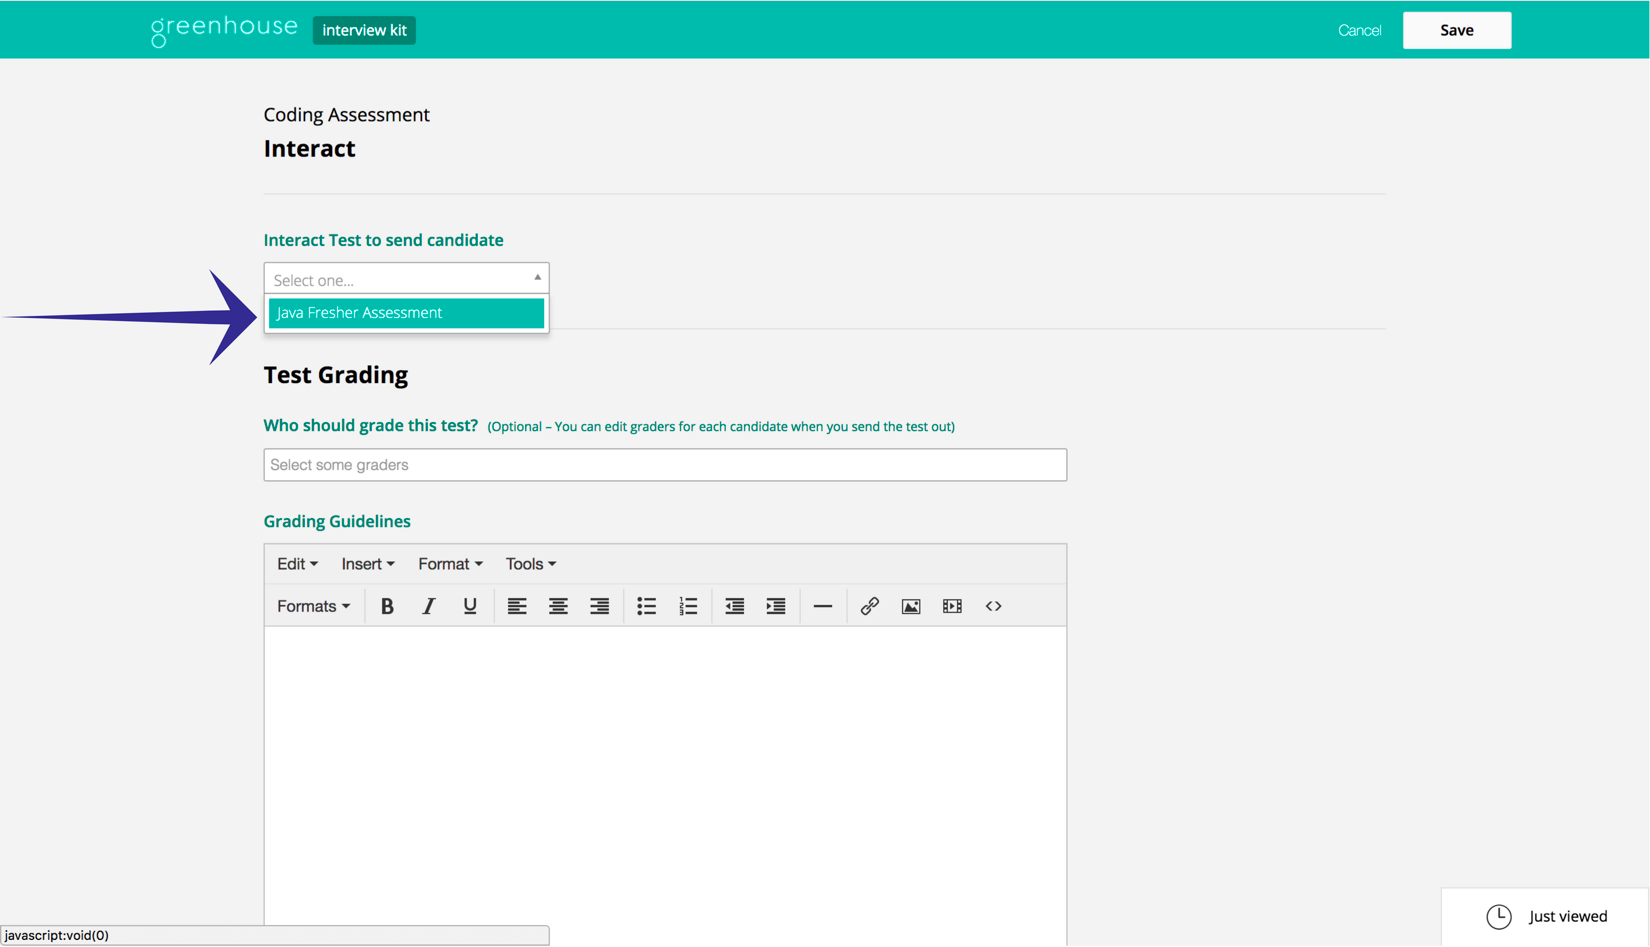Click Interact Test to send candidate label

pyautogui.click(x=383, y=240)
